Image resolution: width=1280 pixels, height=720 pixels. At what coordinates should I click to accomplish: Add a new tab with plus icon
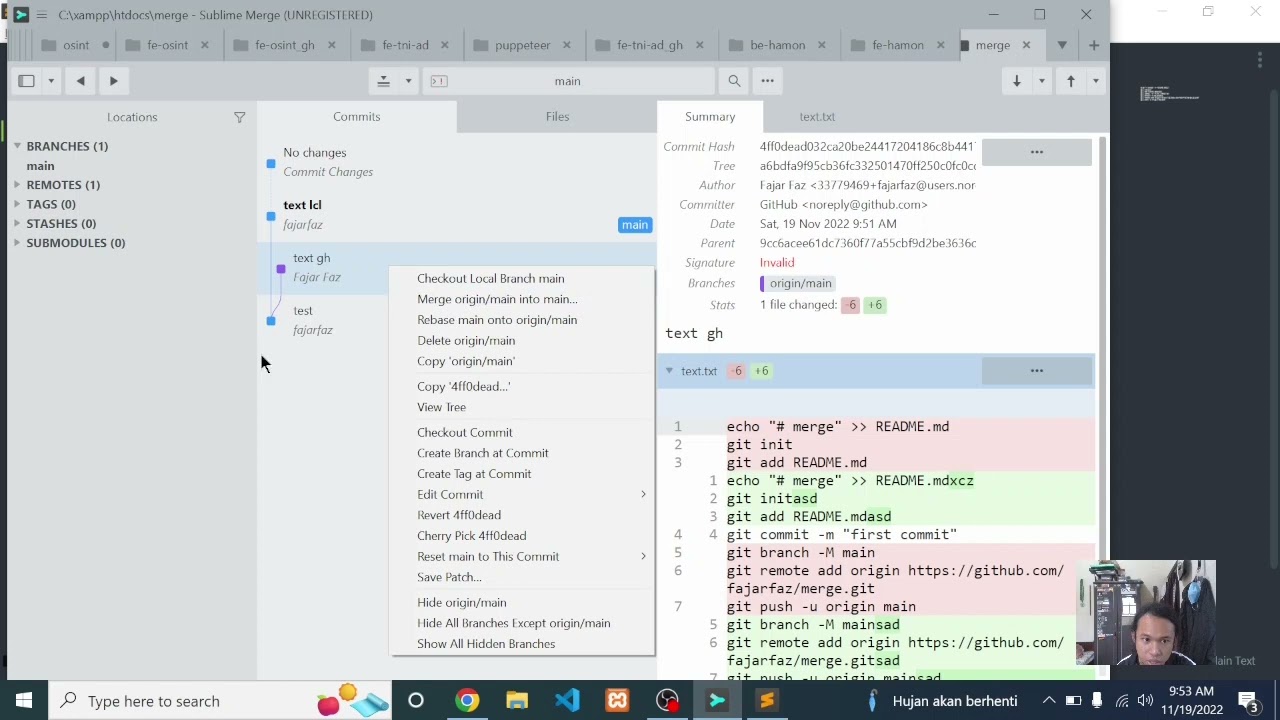pyautogui.click(x=1094, y=45)
